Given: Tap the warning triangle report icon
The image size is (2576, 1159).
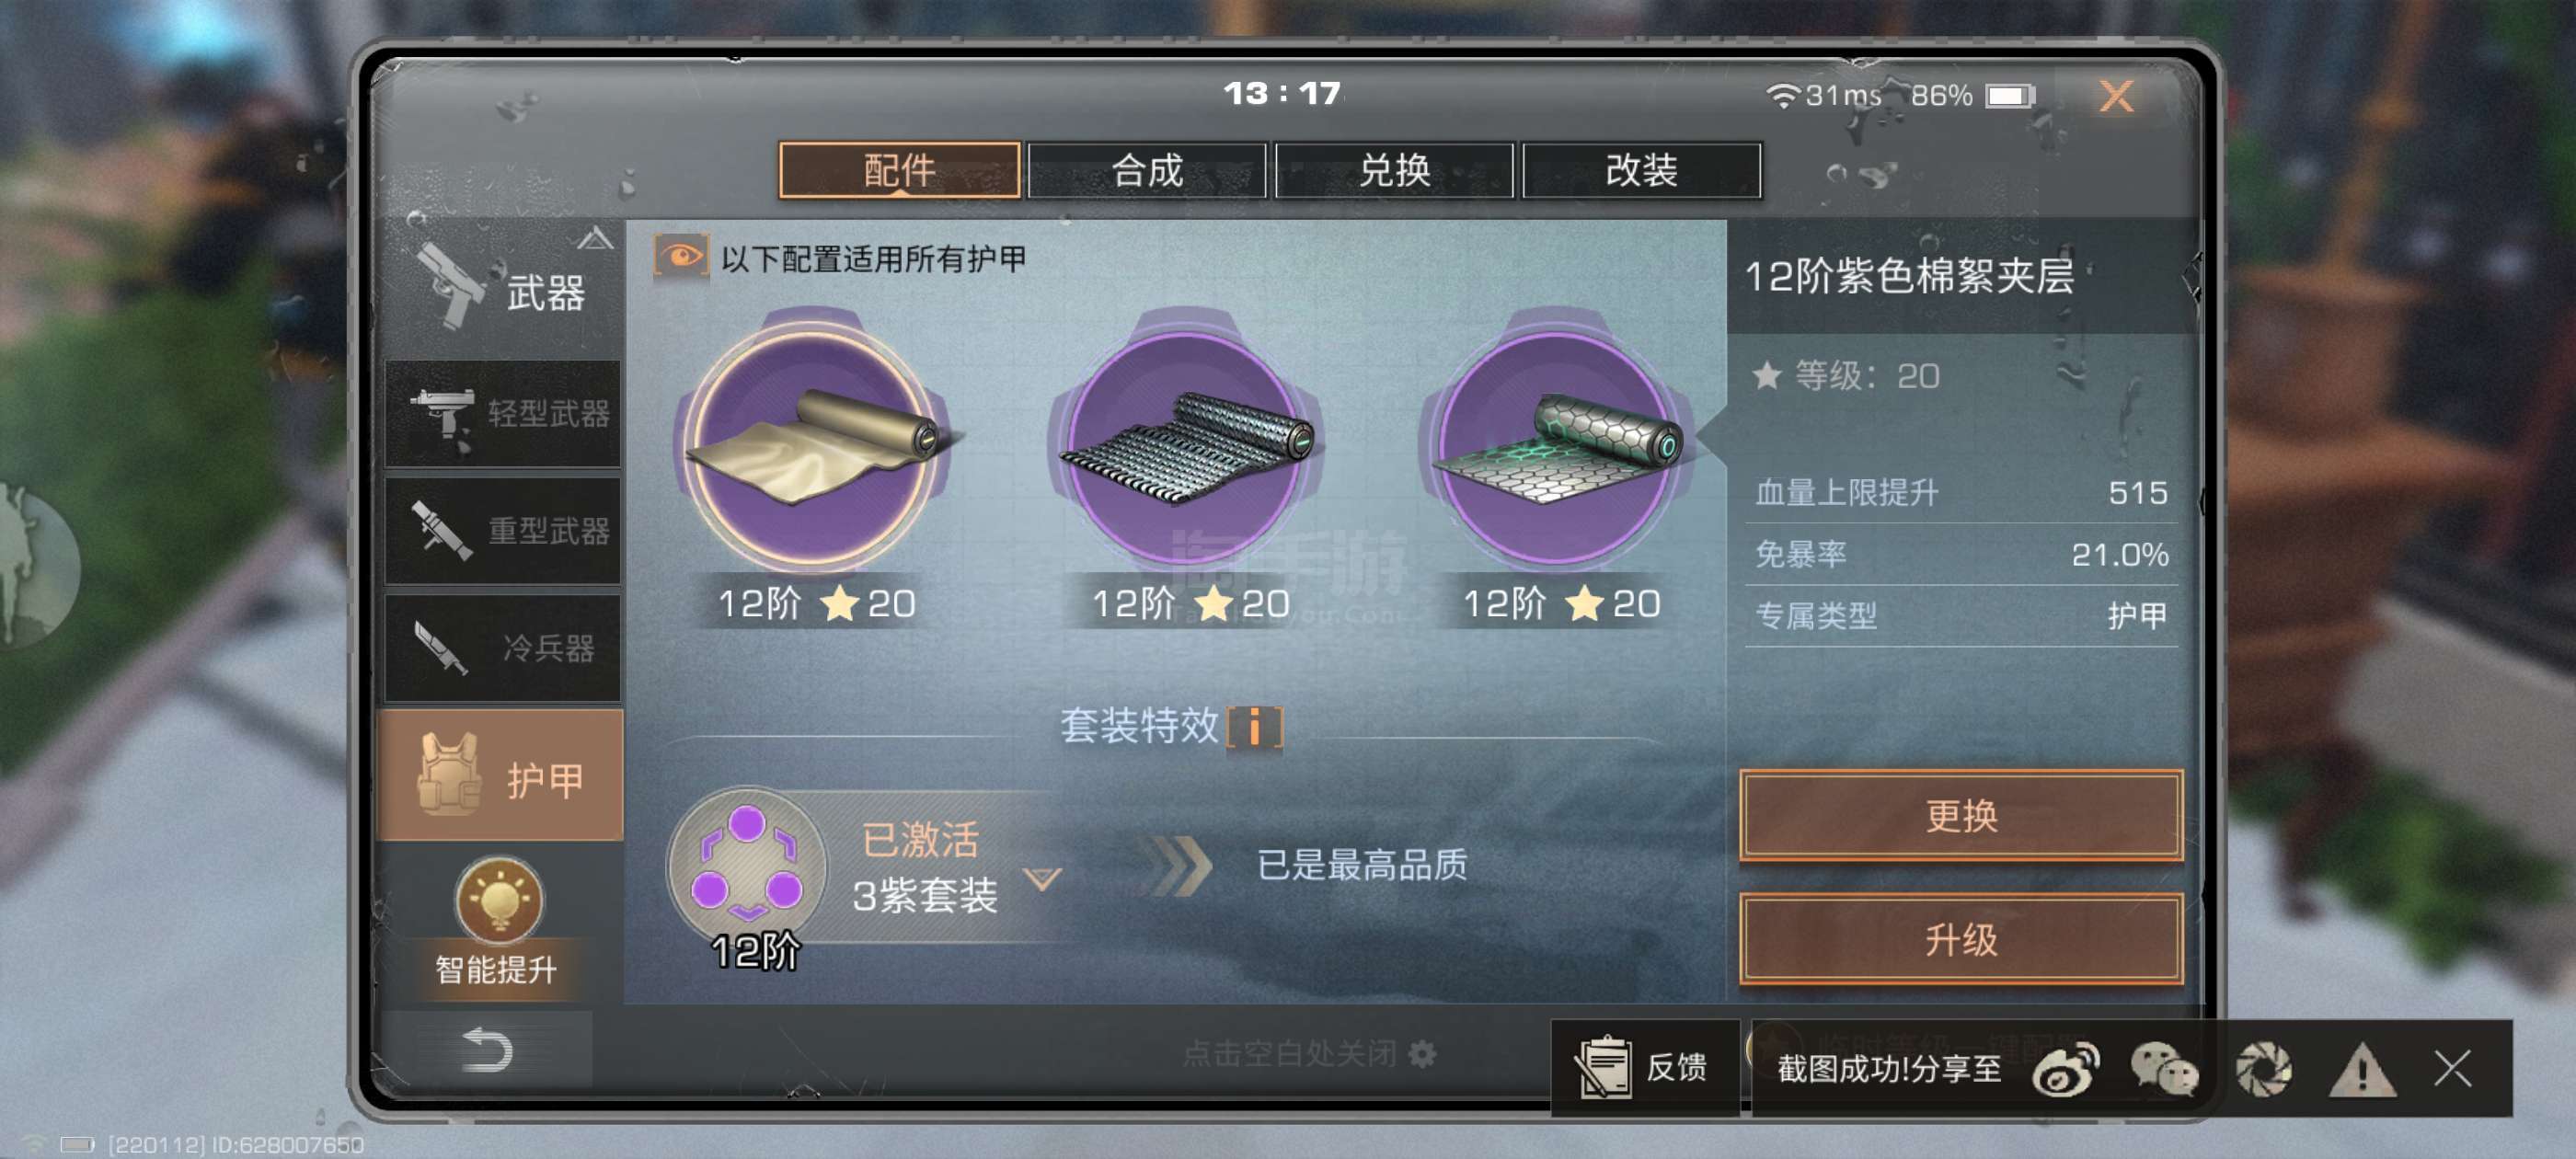Looking at the screenshot, I should [x=2361, y=1069].
